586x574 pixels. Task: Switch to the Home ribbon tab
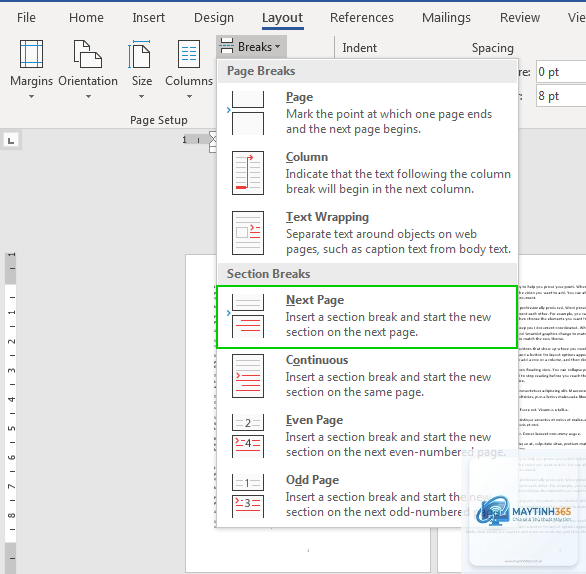coord(86,18)
